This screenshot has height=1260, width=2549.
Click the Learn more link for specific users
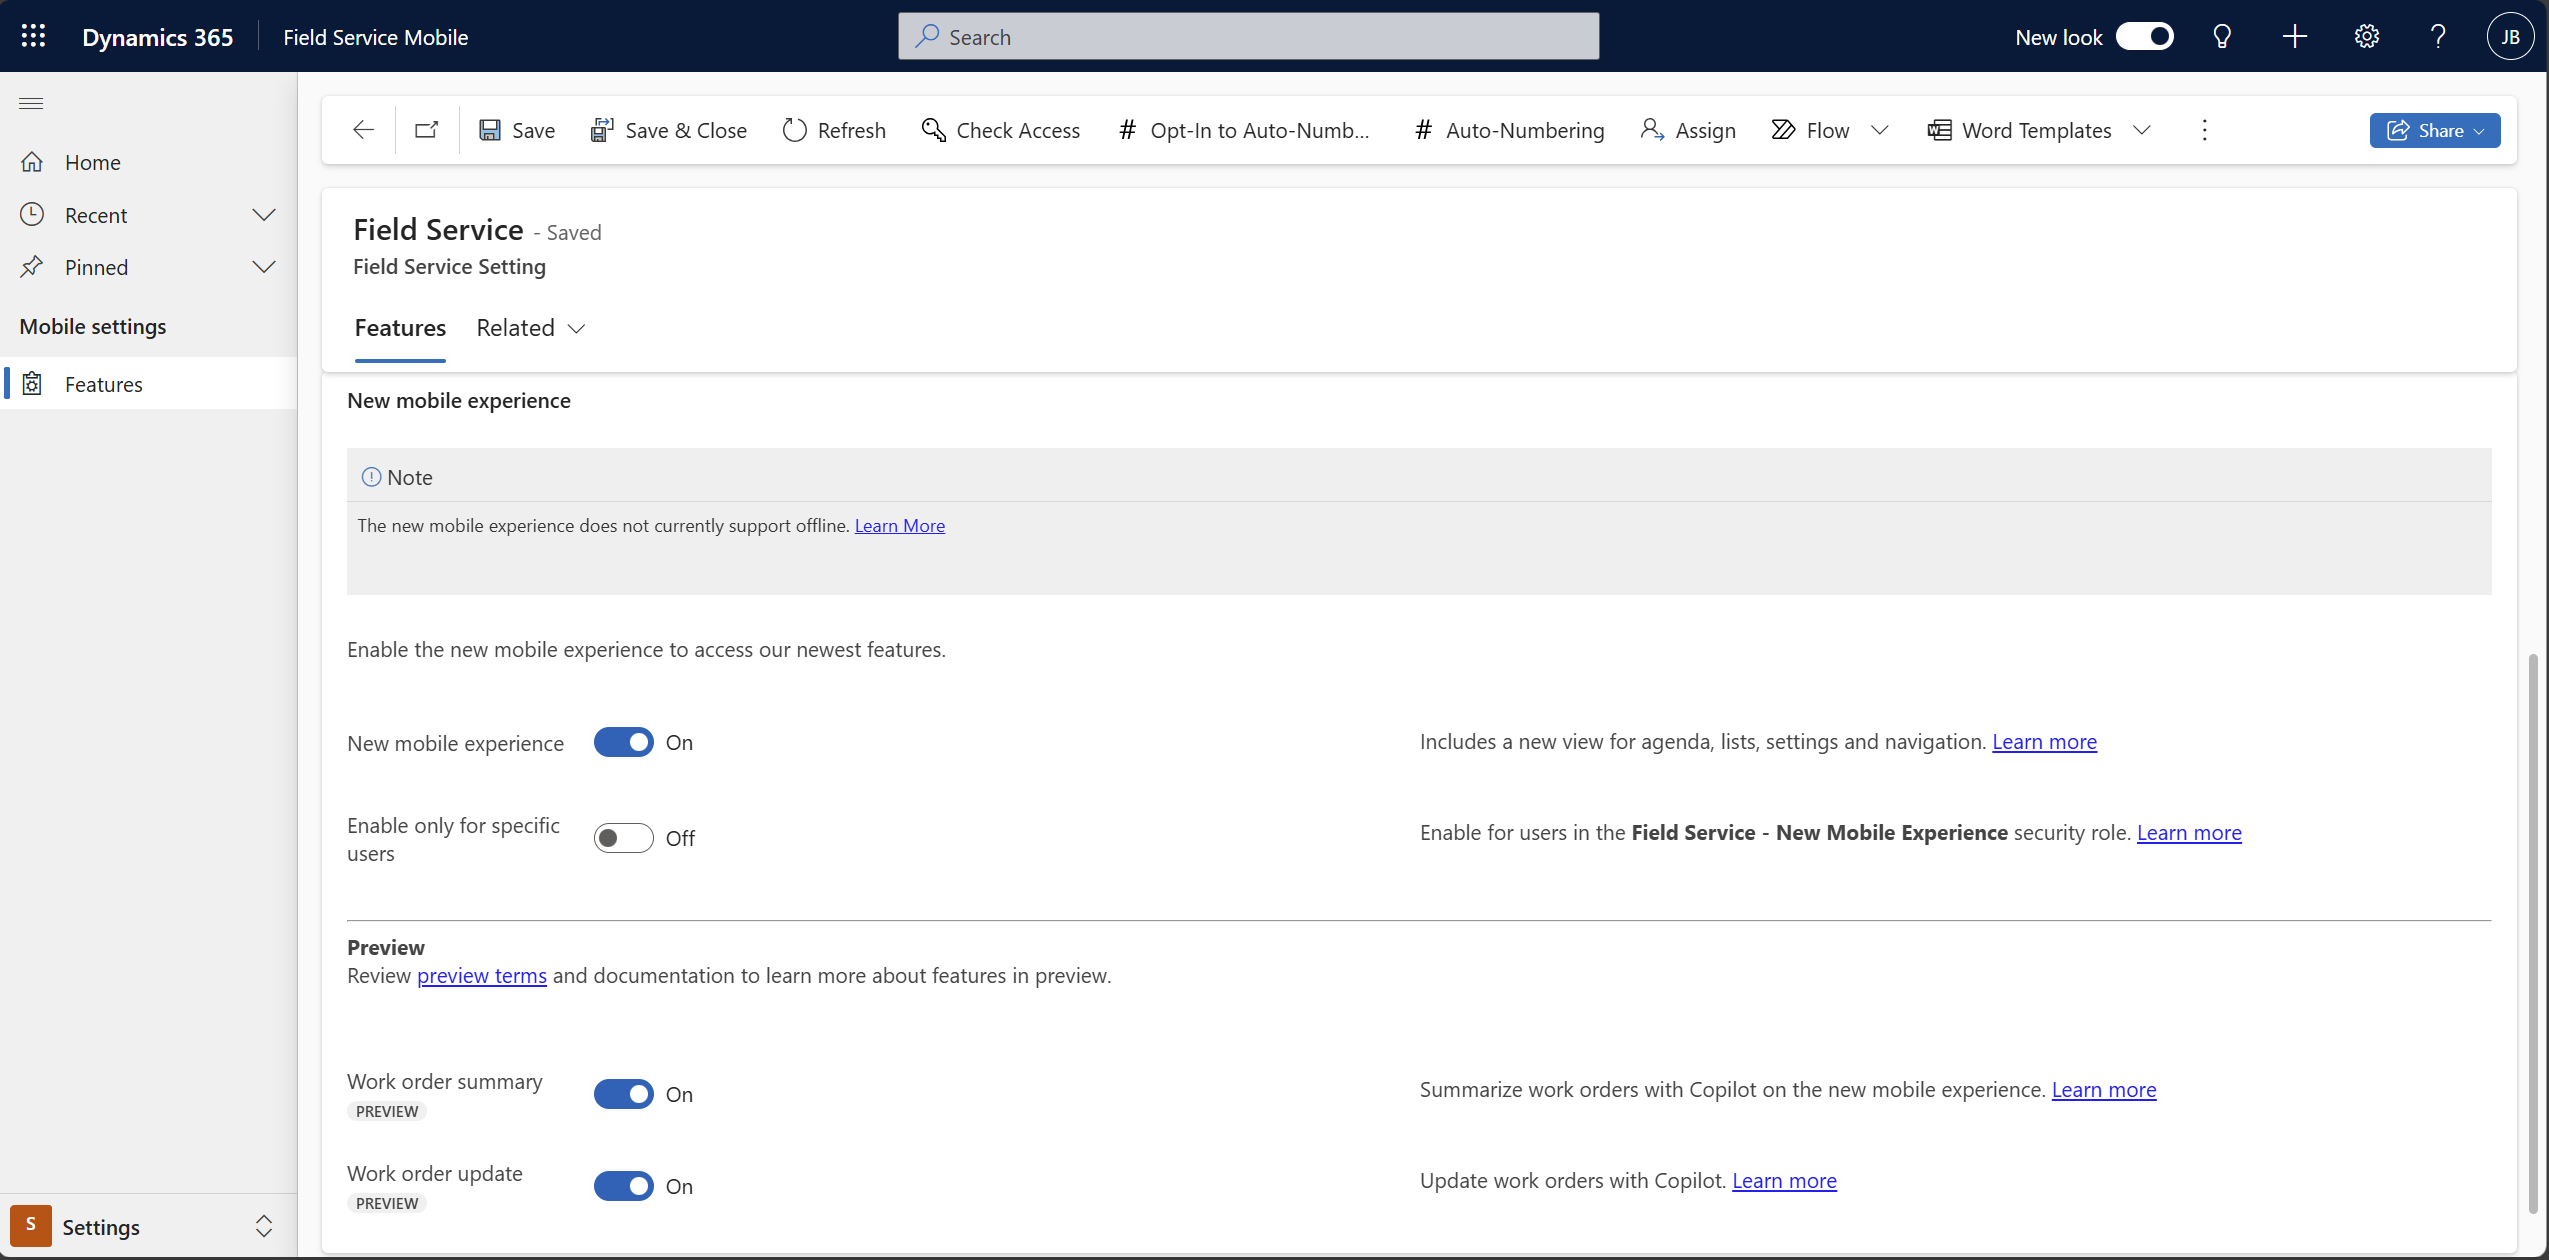point(2190,831)
